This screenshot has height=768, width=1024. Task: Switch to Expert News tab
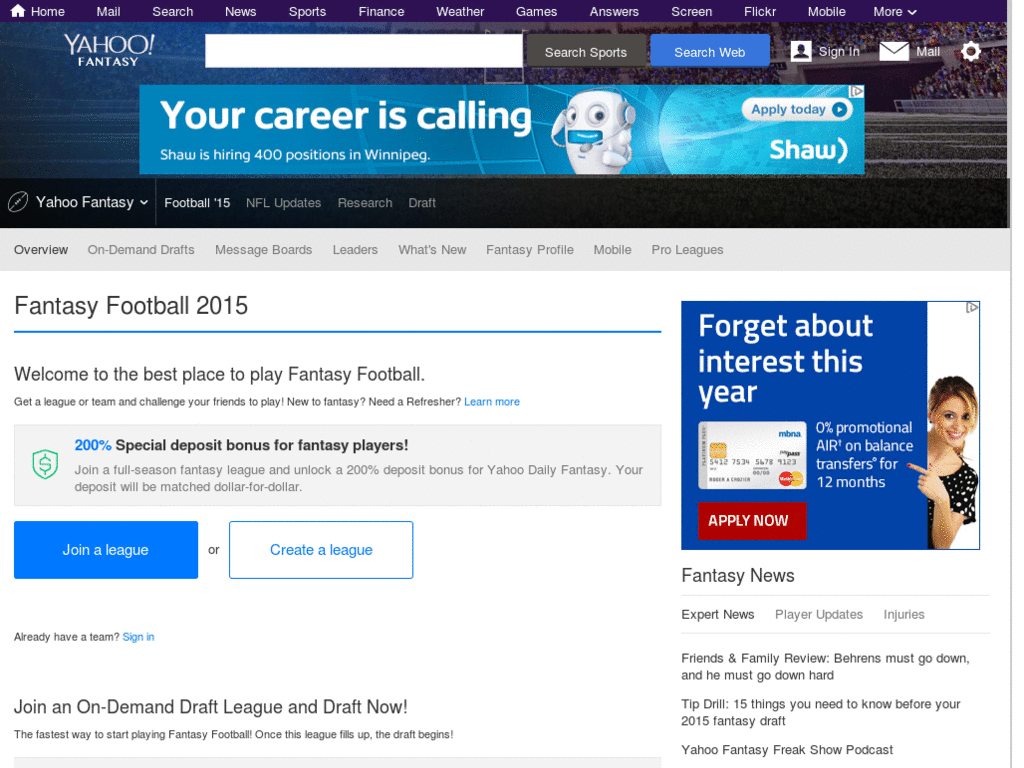point(718,615)
